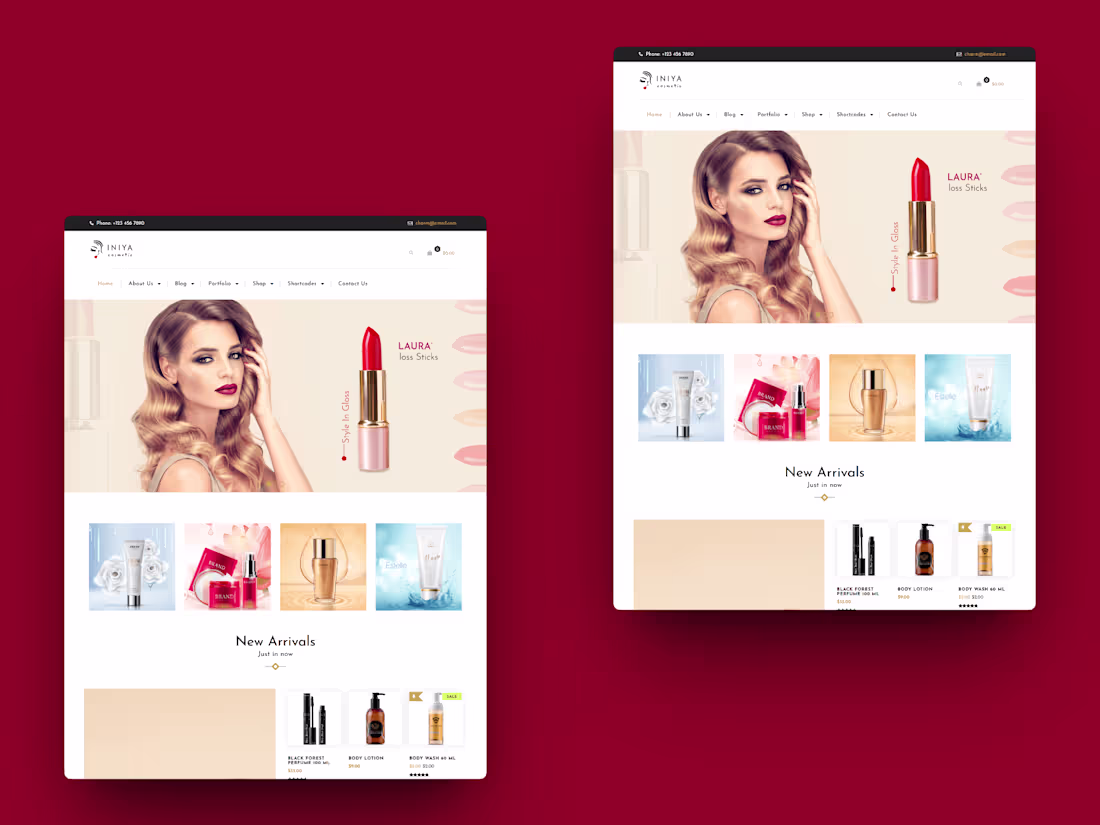Click the SALE label on Body Wash
Image resolution: width=1100 pixels, height=825 pixels.
coord(1000,527)
